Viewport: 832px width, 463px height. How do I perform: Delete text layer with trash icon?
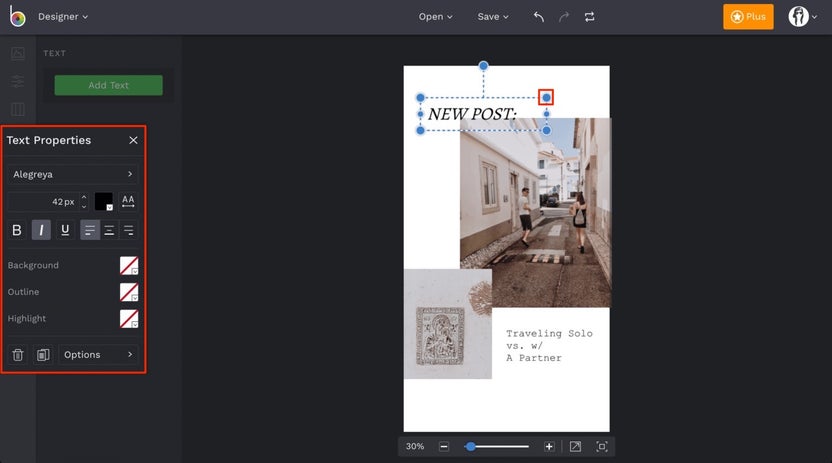[x=18, y=354]
